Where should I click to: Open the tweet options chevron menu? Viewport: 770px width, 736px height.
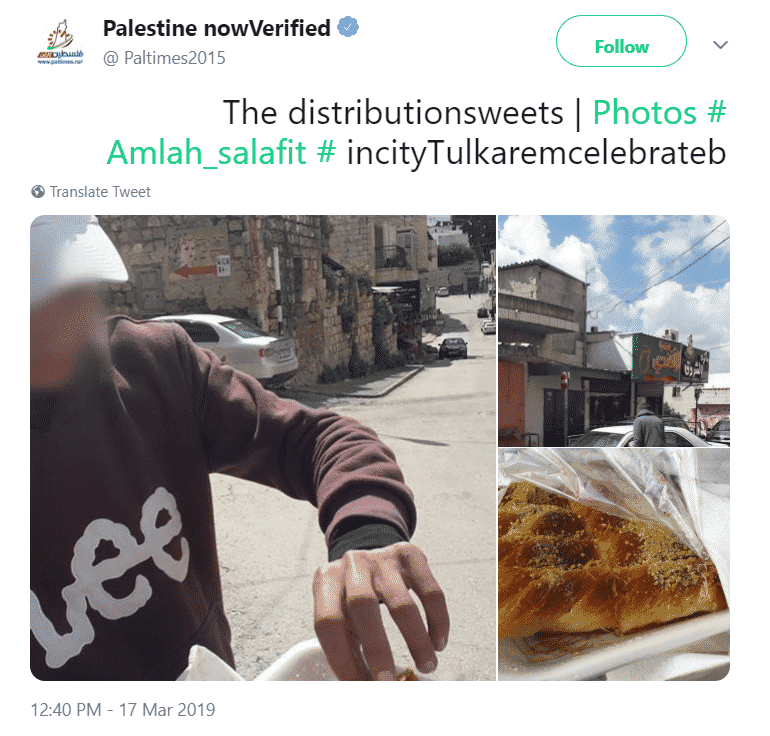click(x=720, y=45)
